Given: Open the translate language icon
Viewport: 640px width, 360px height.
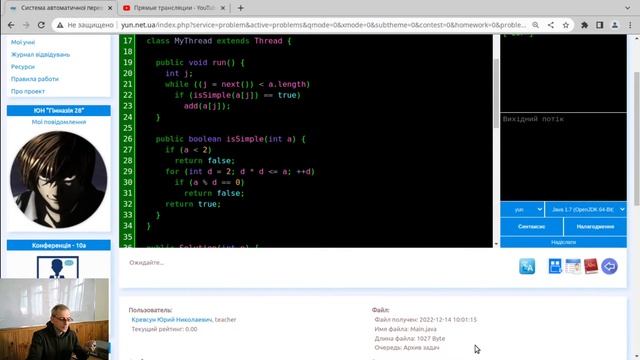Looking at the screenshot, I should tap(527, 267).
